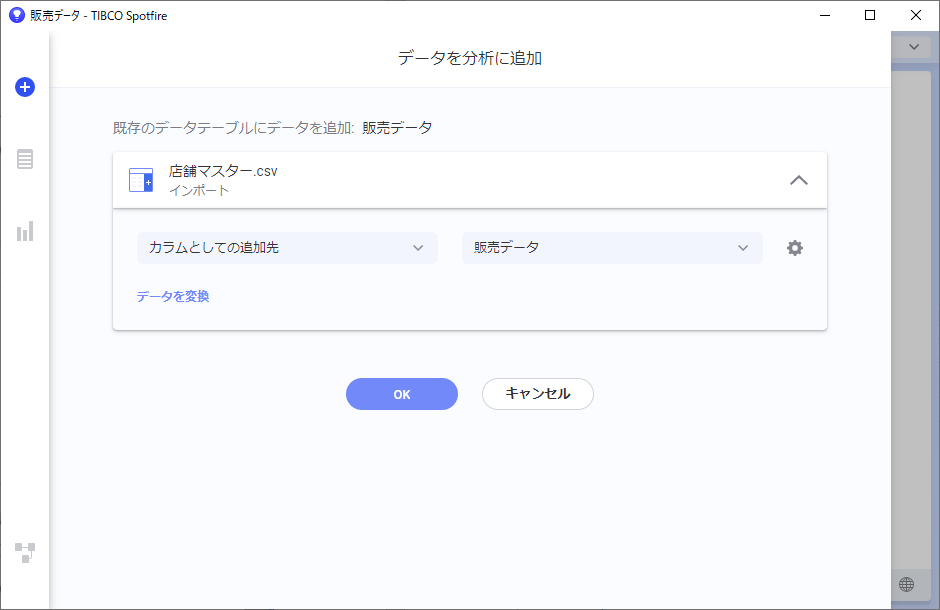940x610 pixels.
Task: Confirm with the OK button
Action: click(x=402, y=394)
